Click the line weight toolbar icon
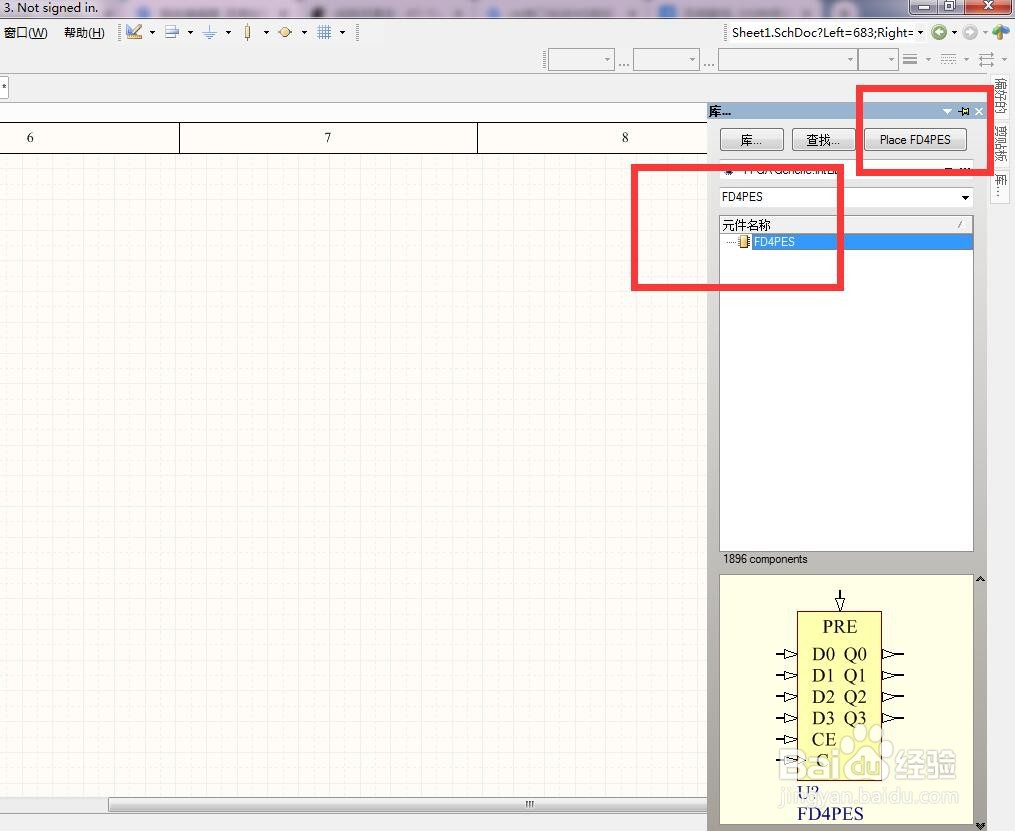Screen dimensions: 1015x831 coord(910,60)
